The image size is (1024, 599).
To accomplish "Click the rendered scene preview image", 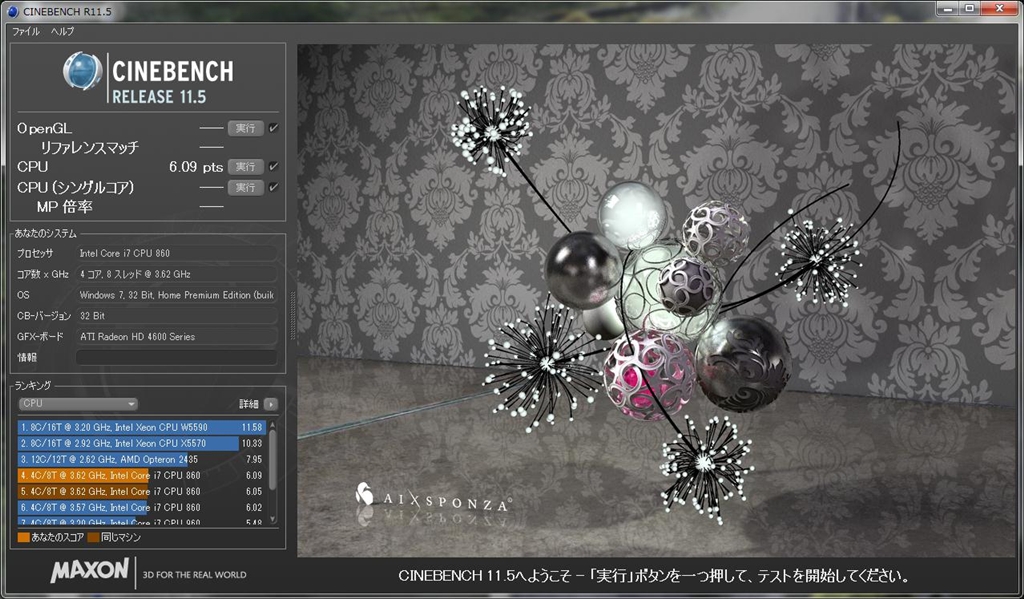I will coord(656,300).
